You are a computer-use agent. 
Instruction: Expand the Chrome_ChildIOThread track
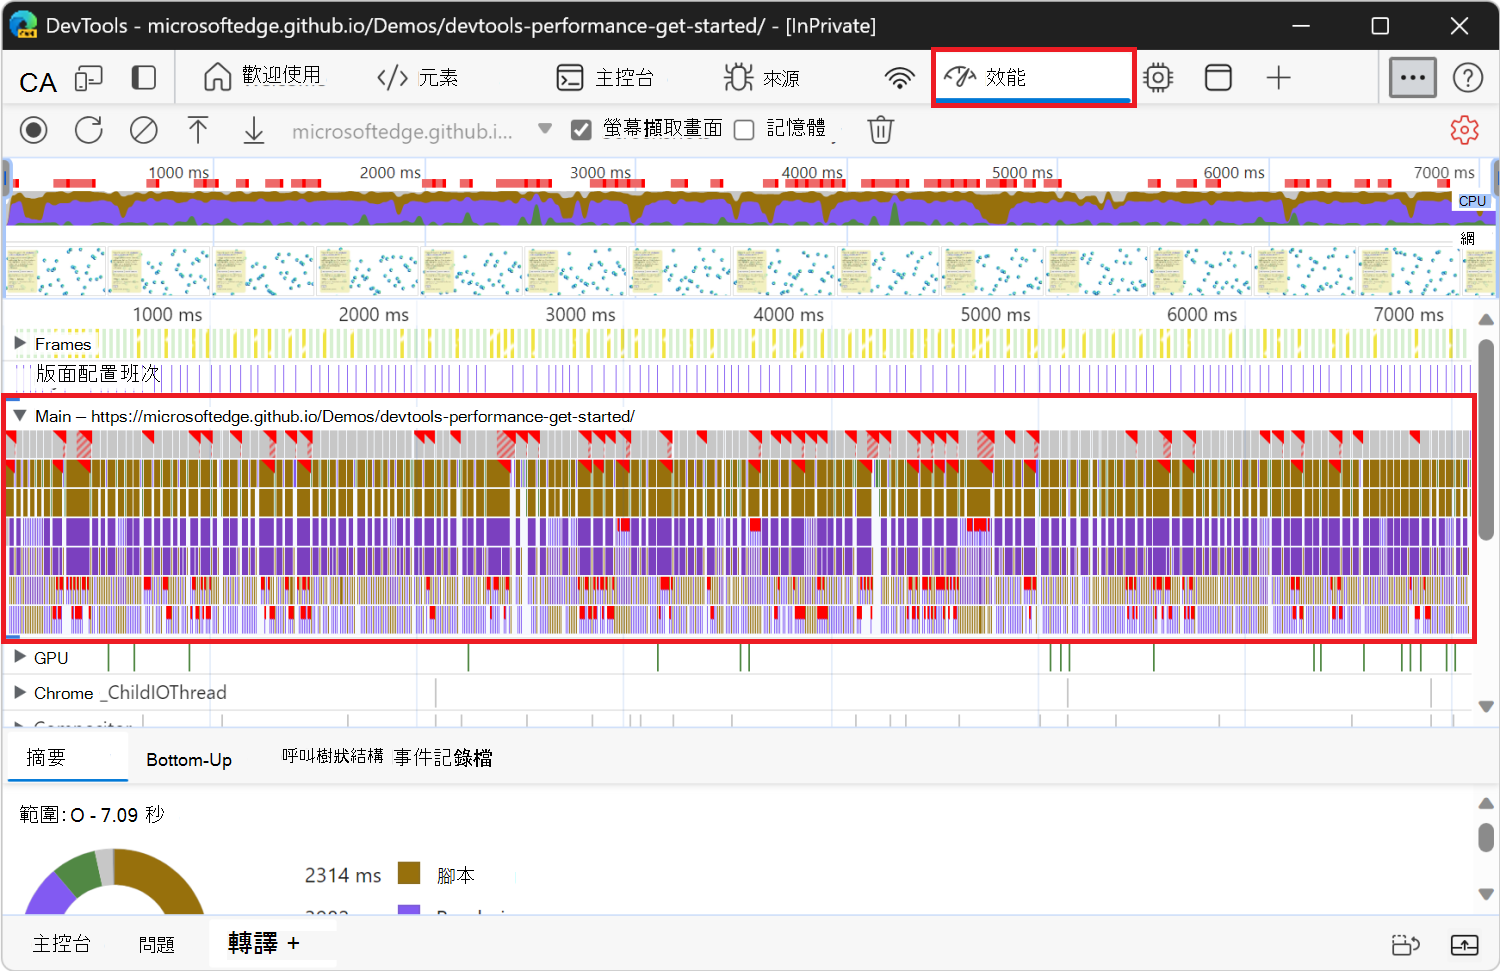(20, 692)
